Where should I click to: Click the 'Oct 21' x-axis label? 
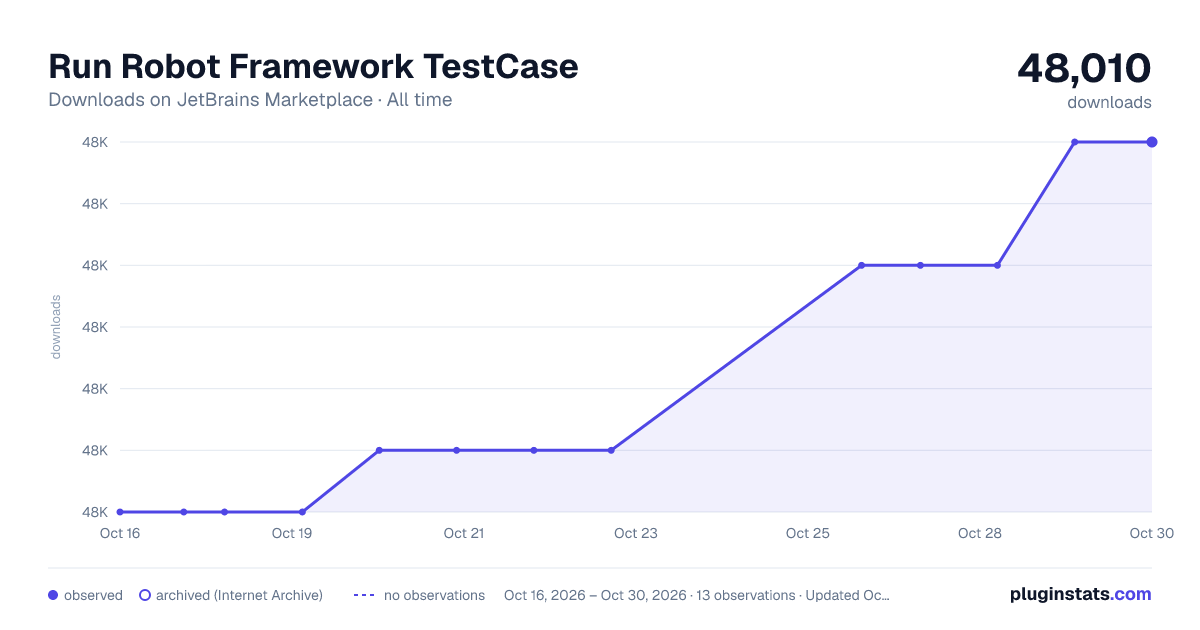click(x=464, y=533)
